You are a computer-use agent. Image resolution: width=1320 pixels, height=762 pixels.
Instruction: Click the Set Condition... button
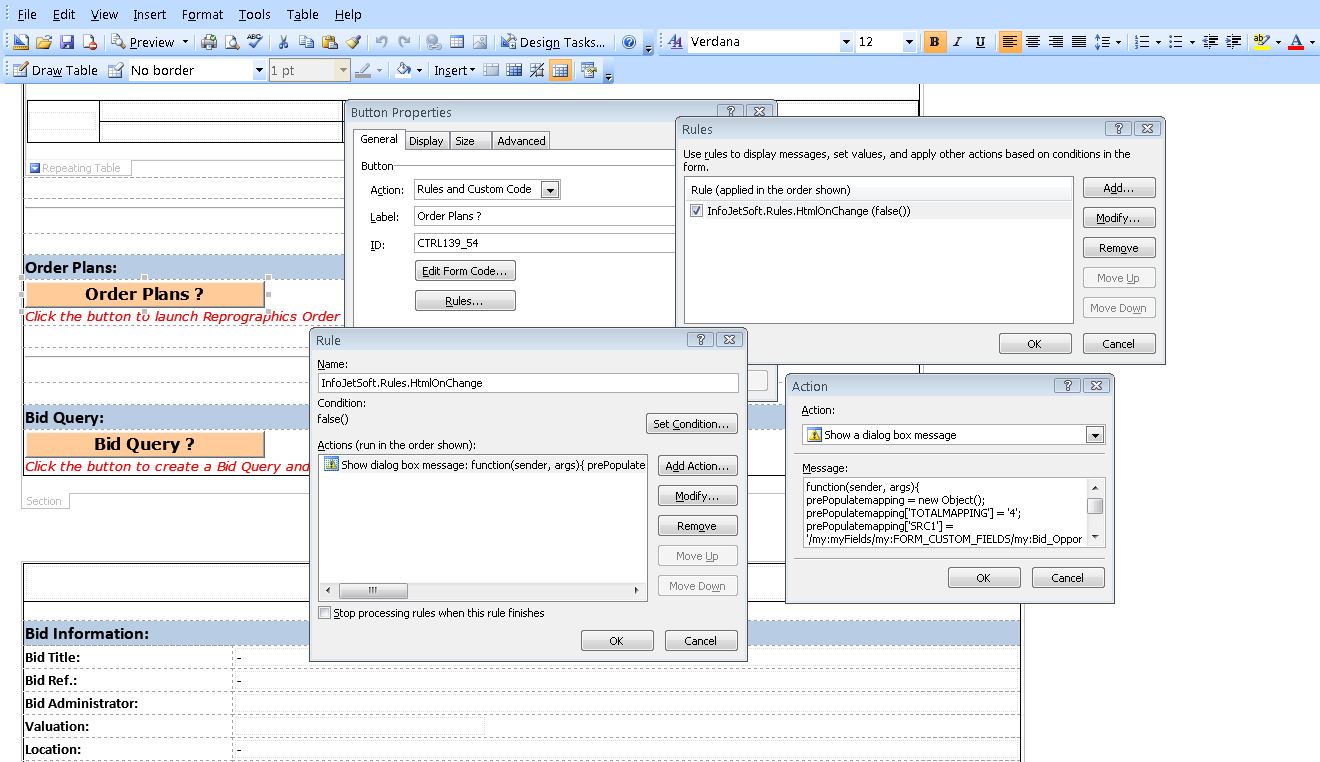click(692, 424)
